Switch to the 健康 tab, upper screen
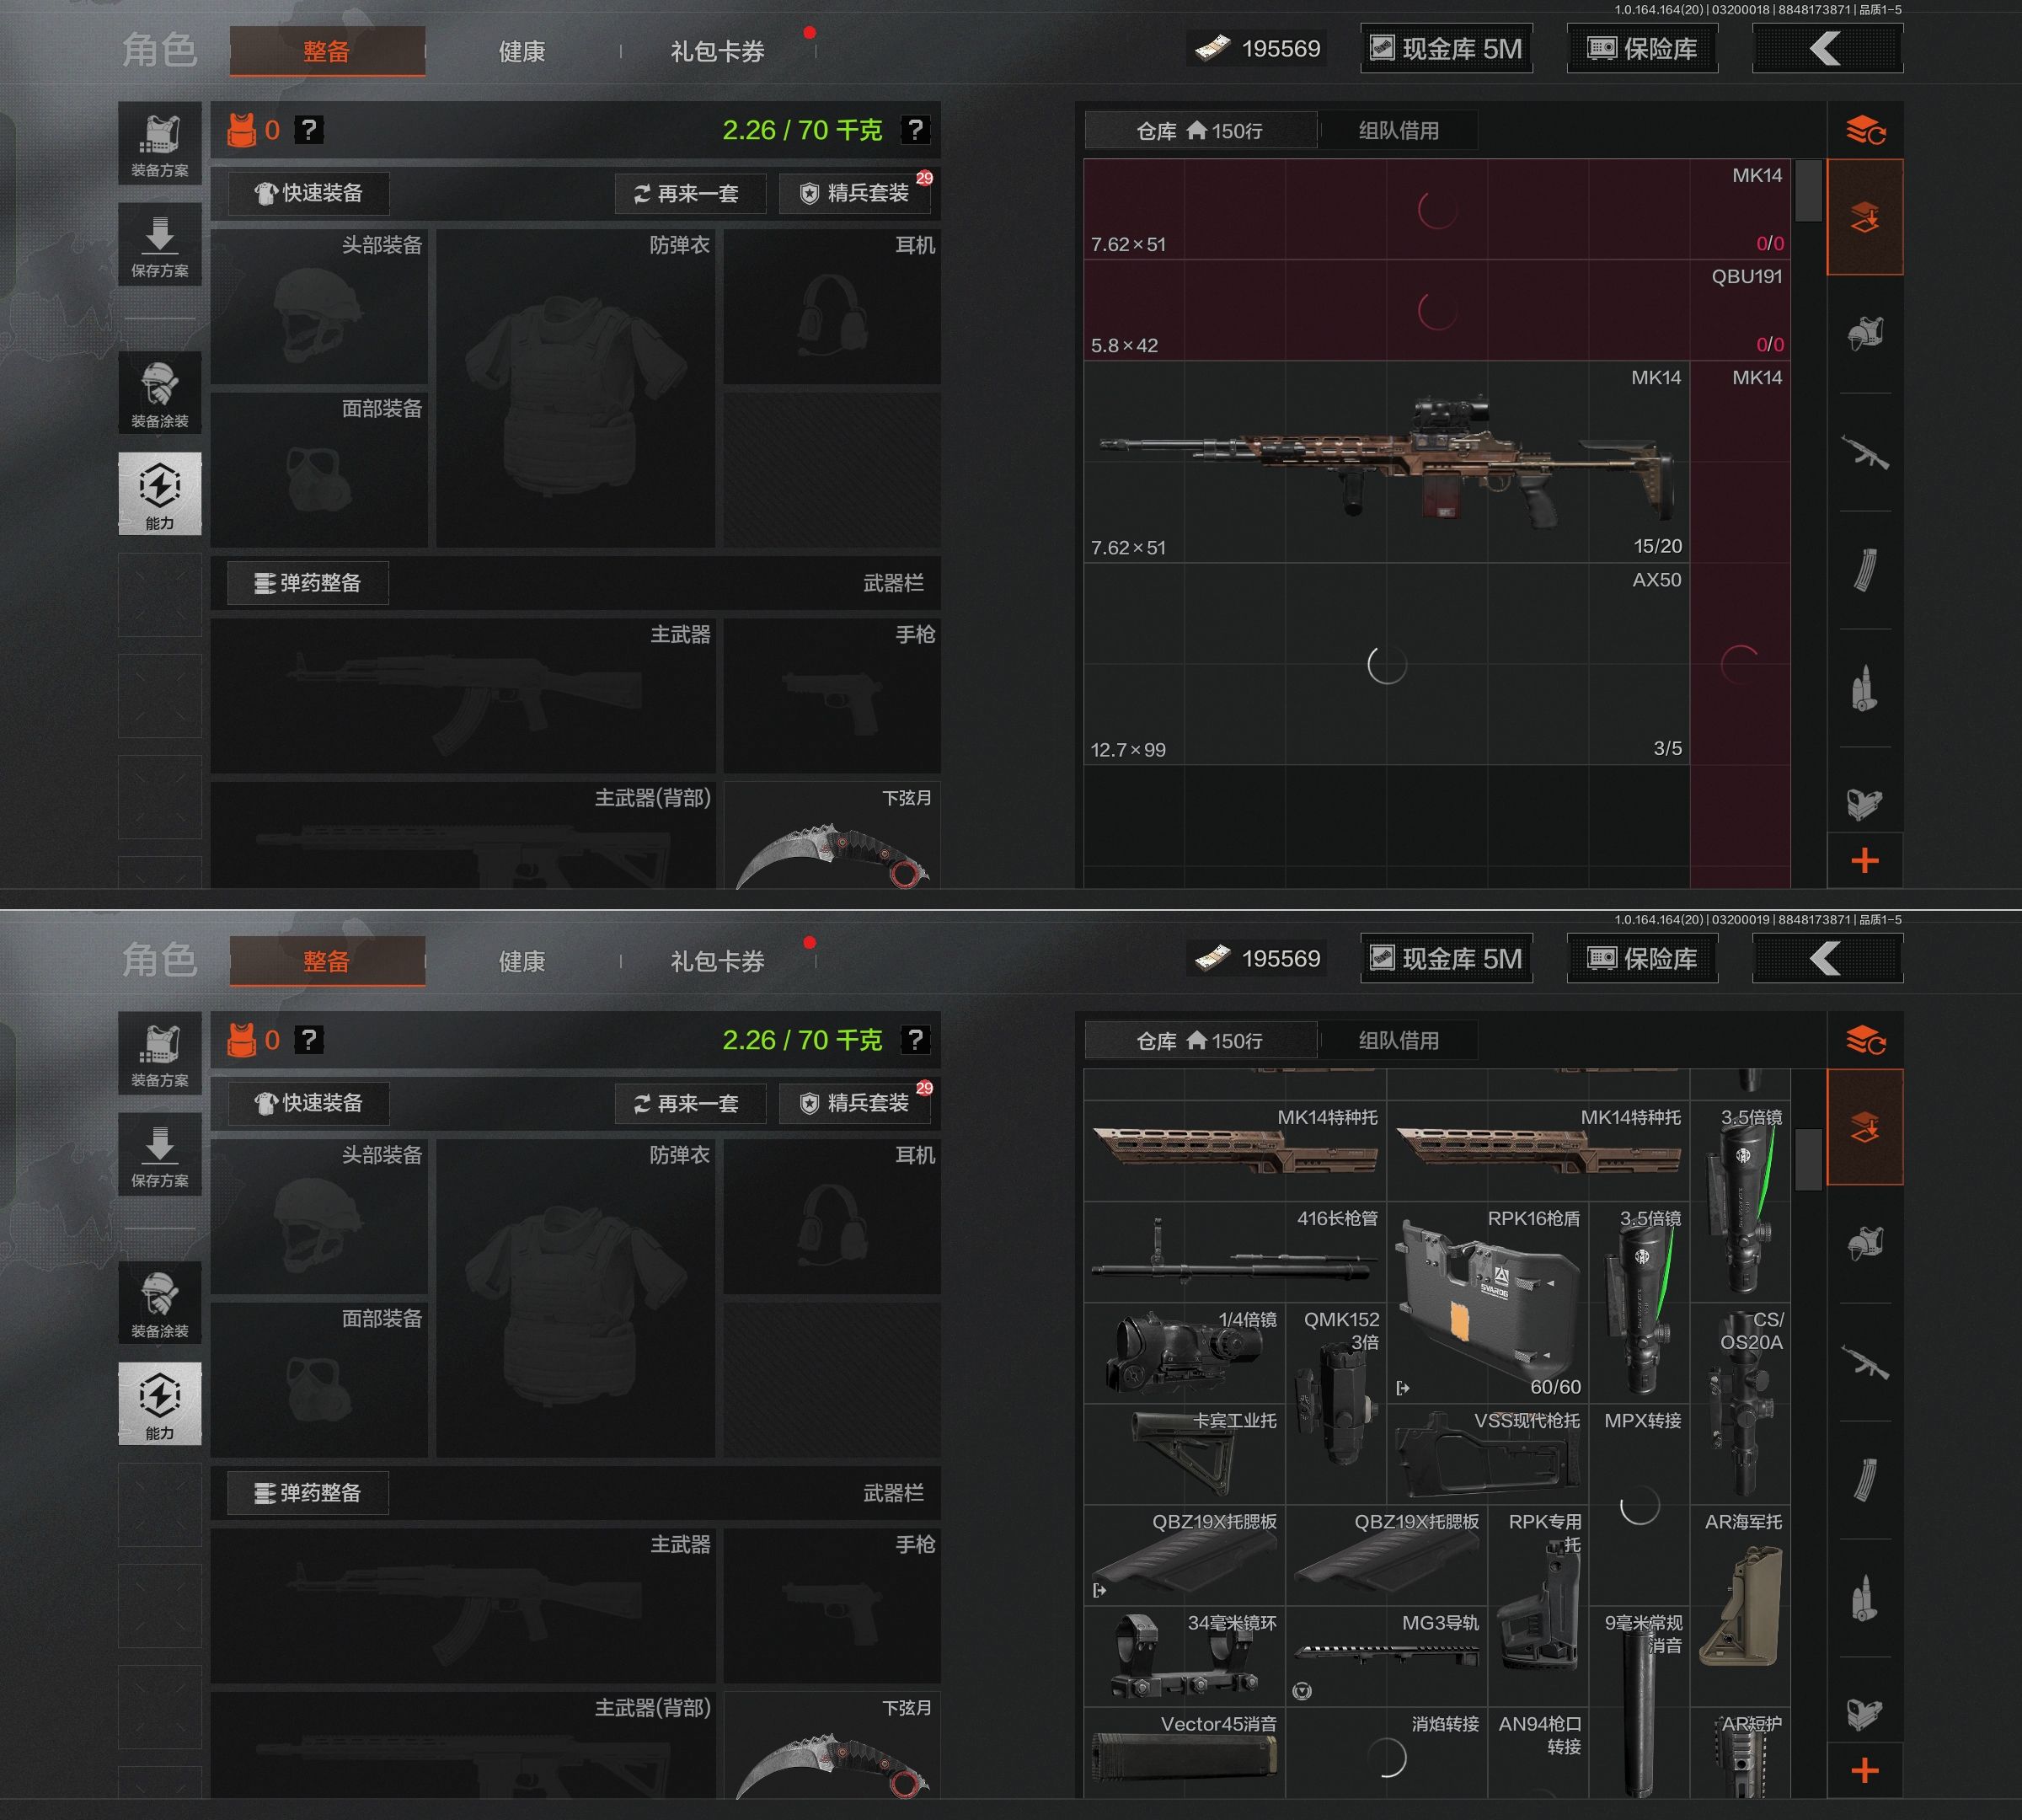2022x1820 pixels. tap(521, 51)
